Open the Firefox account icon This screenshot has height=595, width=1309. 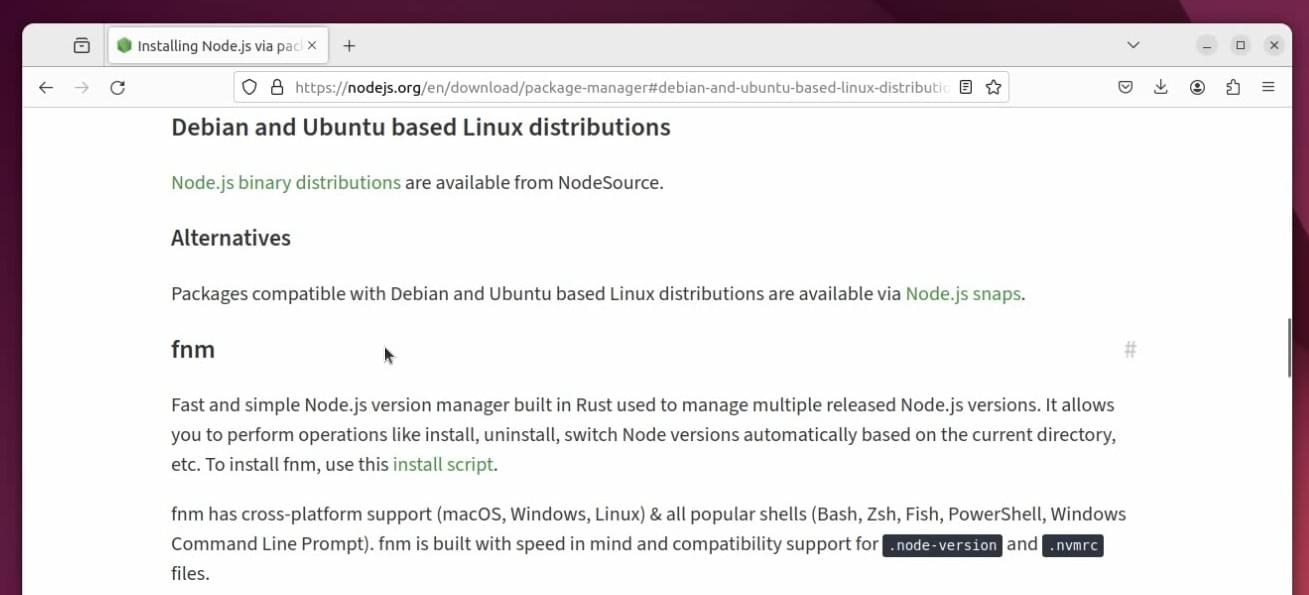tap(1197, 88)
